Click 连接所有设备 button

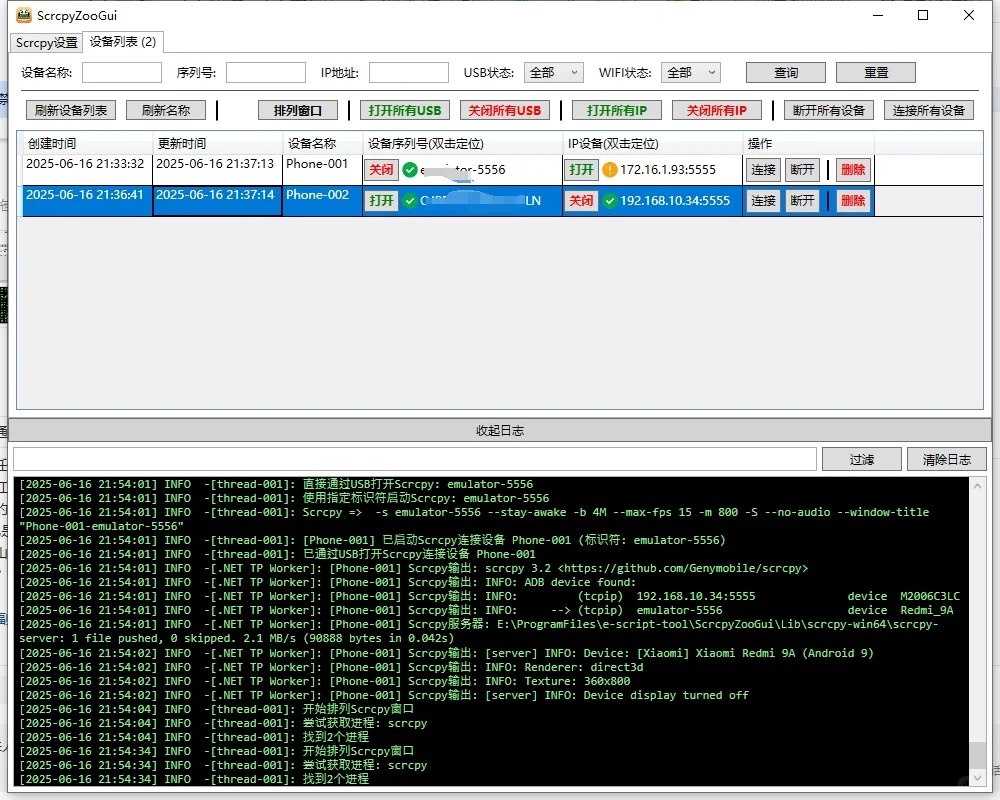929,110
